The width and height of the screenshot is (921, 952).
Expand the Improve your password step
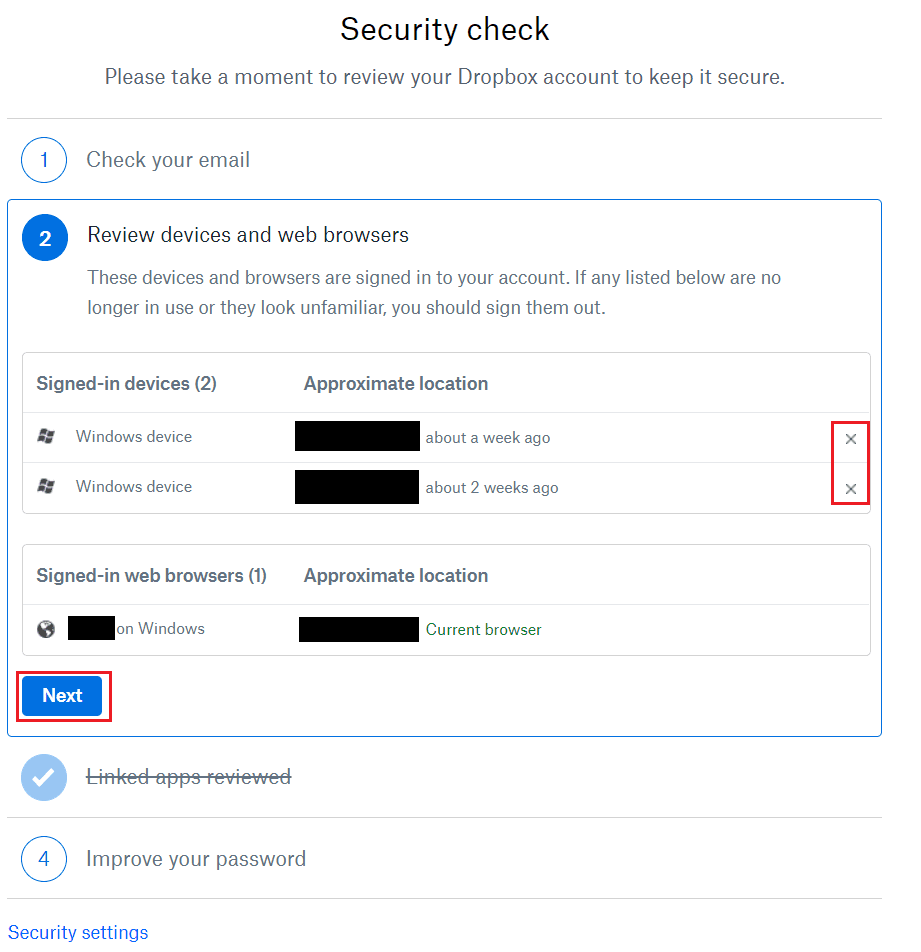[196, 859]
